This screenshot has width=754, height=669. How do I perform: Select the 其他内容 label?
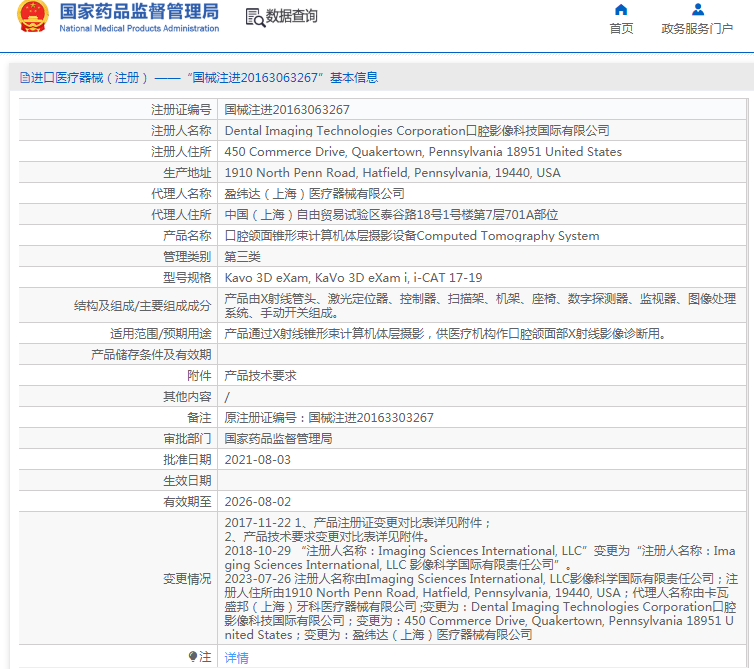point(187,397)
